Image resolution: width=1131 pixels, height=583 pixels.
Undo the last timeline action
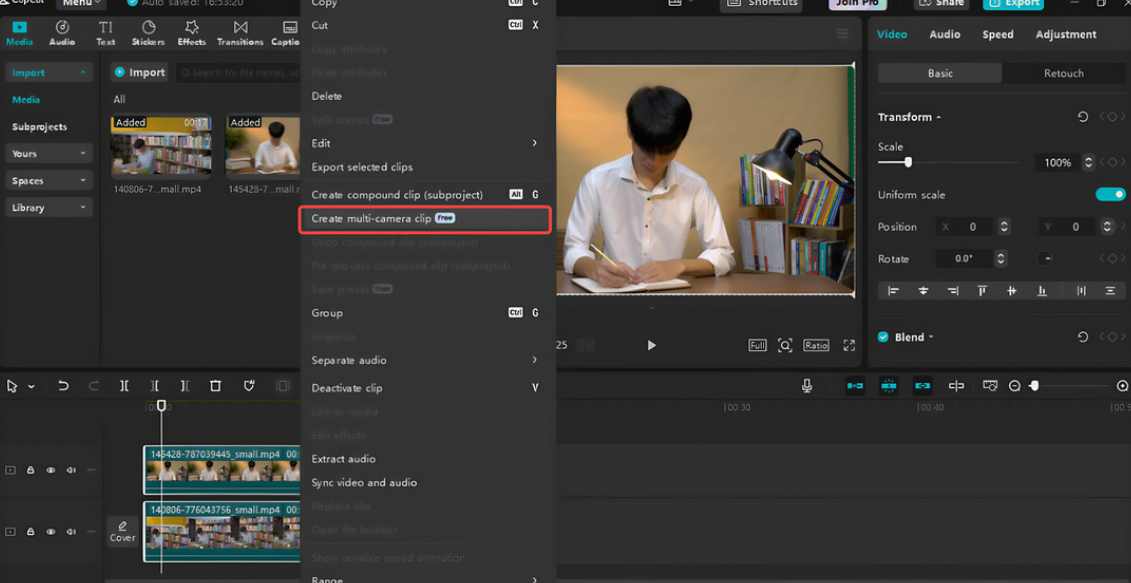pos(63,386)
